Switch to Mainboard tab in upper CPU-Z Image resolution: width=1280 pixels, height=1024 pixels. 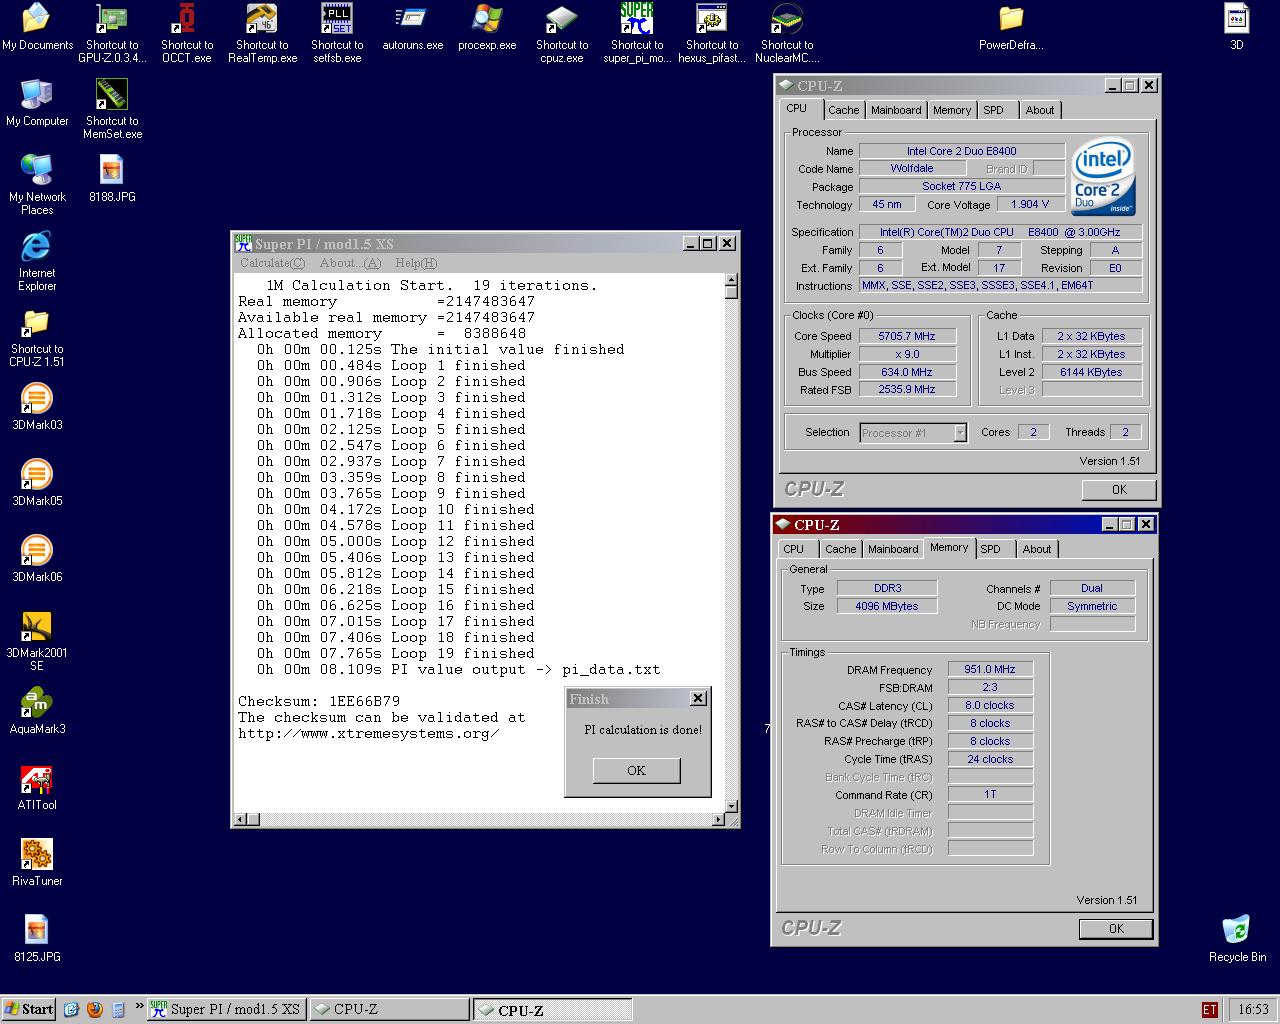click(x=895, y=110)
